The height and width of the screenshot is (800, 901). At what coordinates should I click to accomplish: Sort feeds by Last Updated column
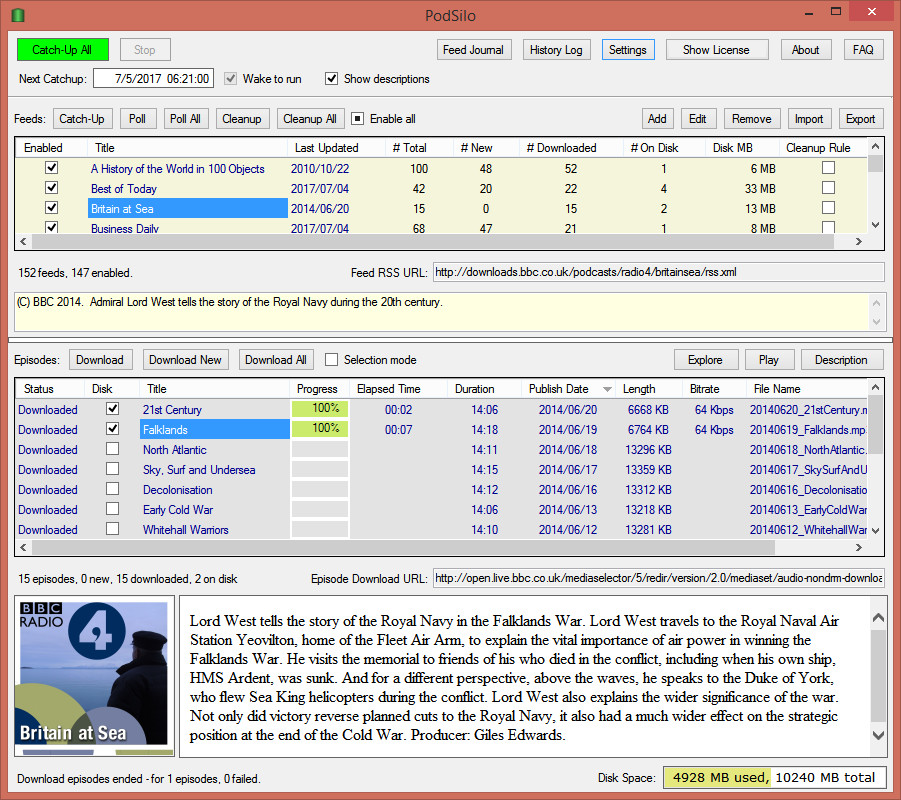tap(336, 148)
